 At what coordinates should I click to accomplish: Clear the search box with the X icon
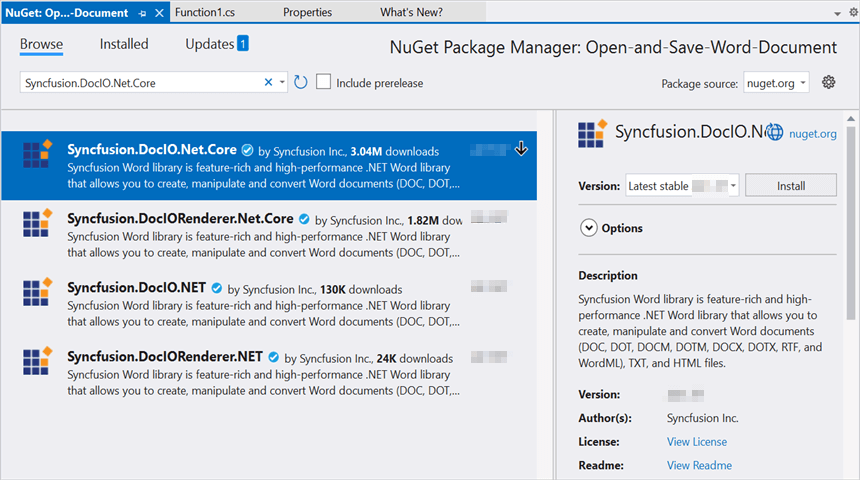pyautogui.click(x=268, y=82)
